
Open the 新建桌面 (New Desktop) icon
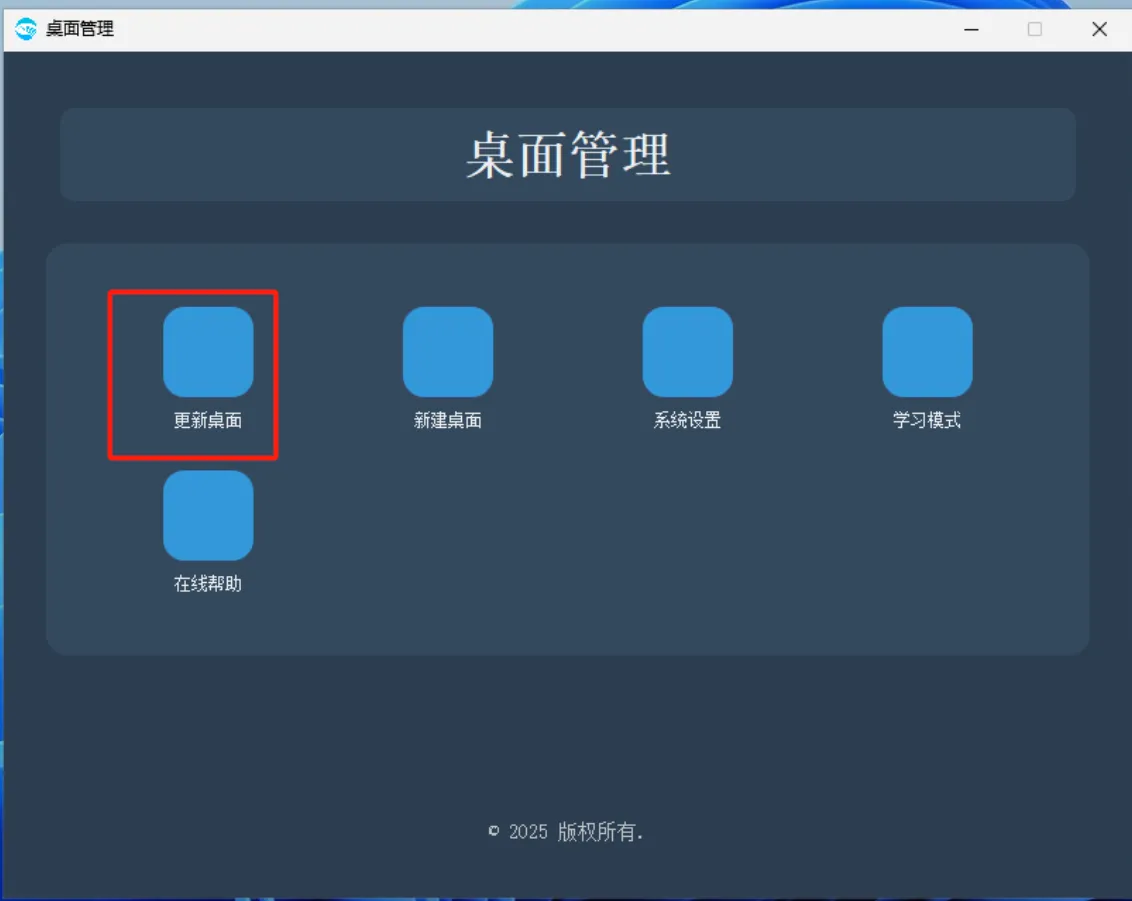tap(448, 351)
